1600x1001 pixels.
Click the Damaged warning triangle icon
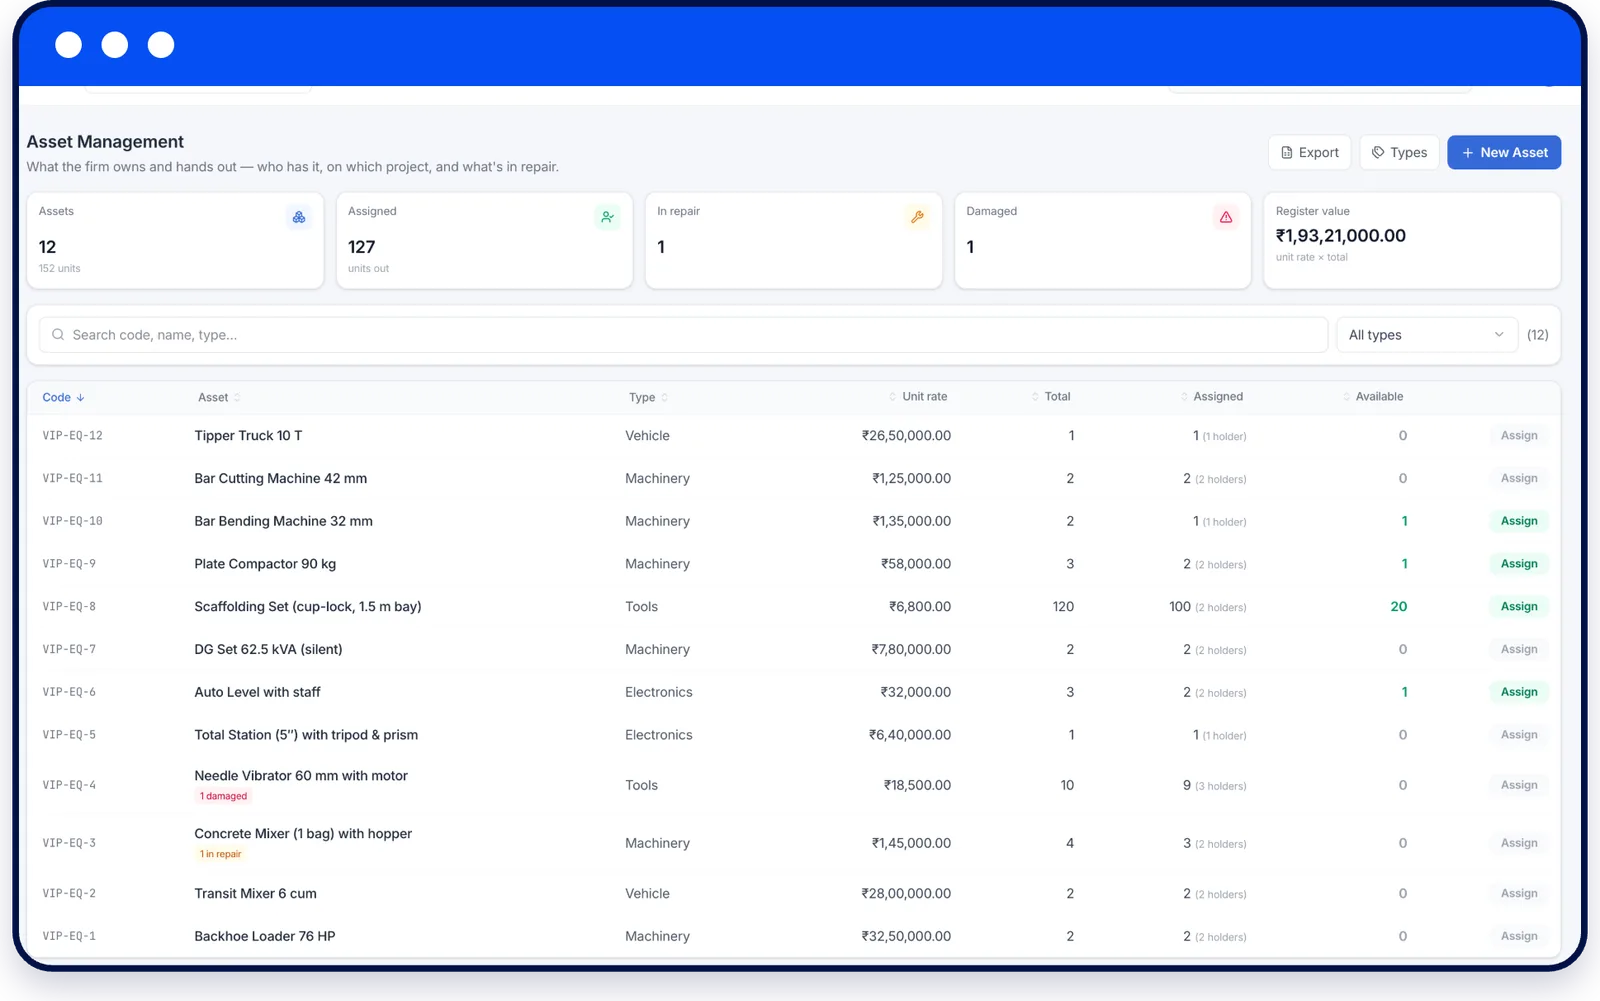click(1226, 217)
